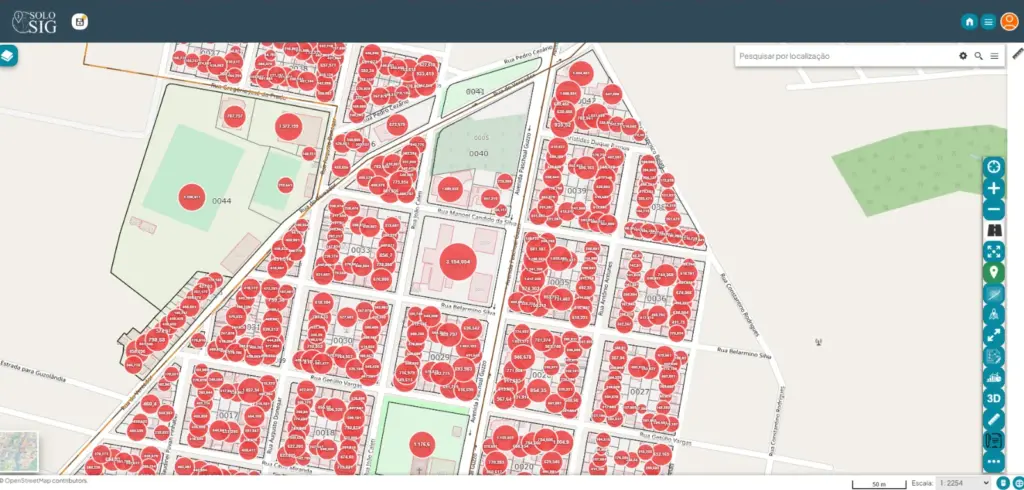Click the save icon beside the logo
The image size is (1024, 490).
coord(79,22)
